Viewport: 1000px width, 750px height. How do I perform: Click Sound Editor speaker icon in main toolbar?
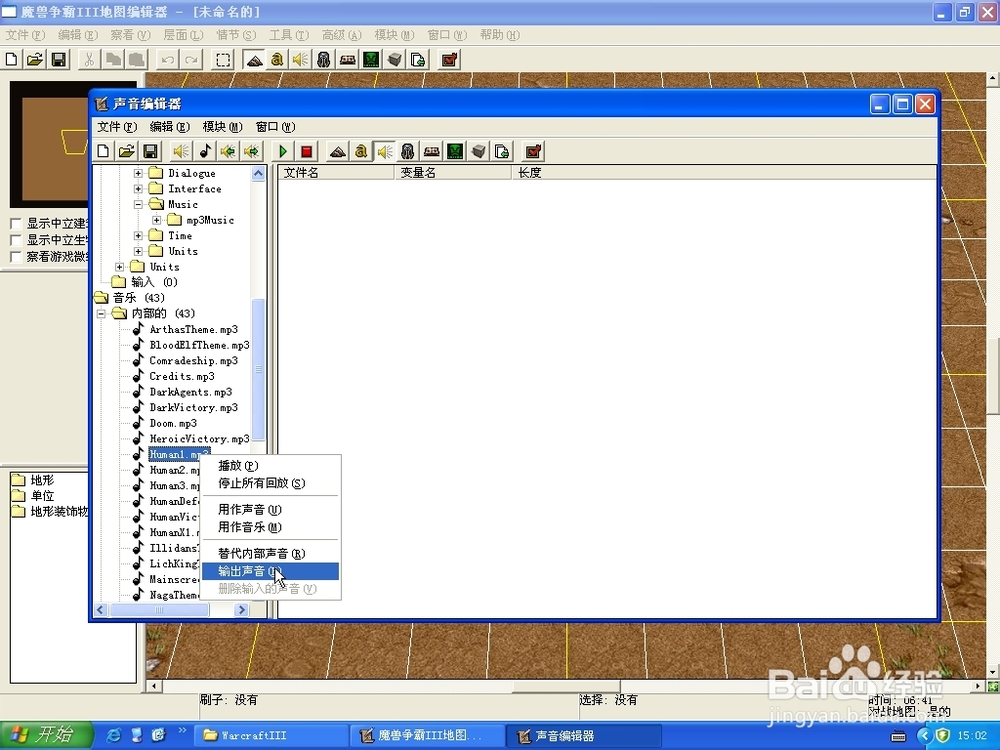300,60
